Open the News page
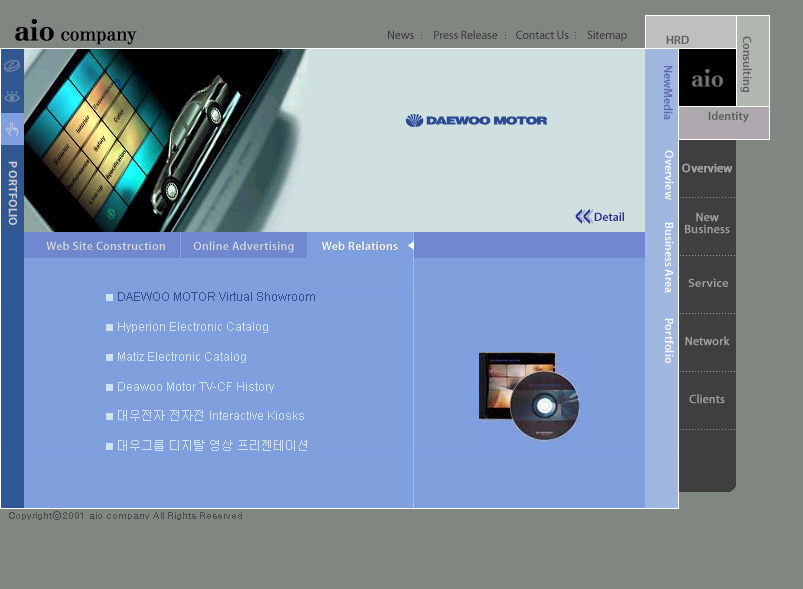Viewport: 803px width, 589px height. click(400, 35)
